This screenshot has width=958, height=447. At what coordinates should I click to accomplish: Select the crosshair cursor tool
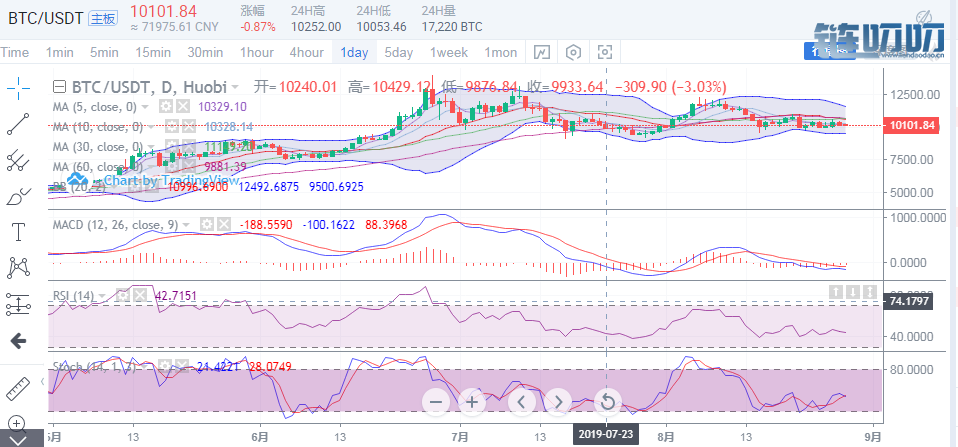point(18,88)
